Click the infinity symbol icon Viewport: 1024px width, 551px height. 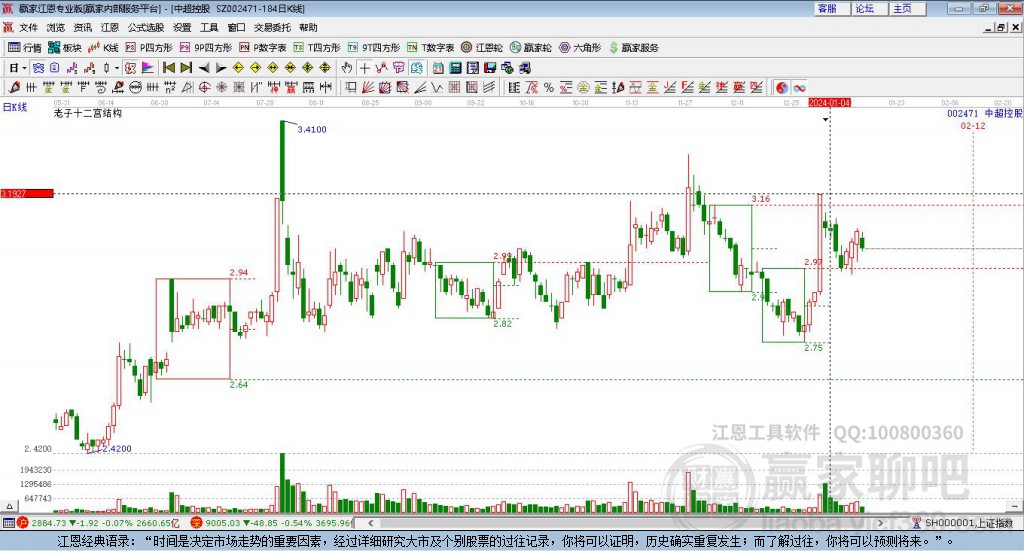pyautogui.click(x=800, y=88)
